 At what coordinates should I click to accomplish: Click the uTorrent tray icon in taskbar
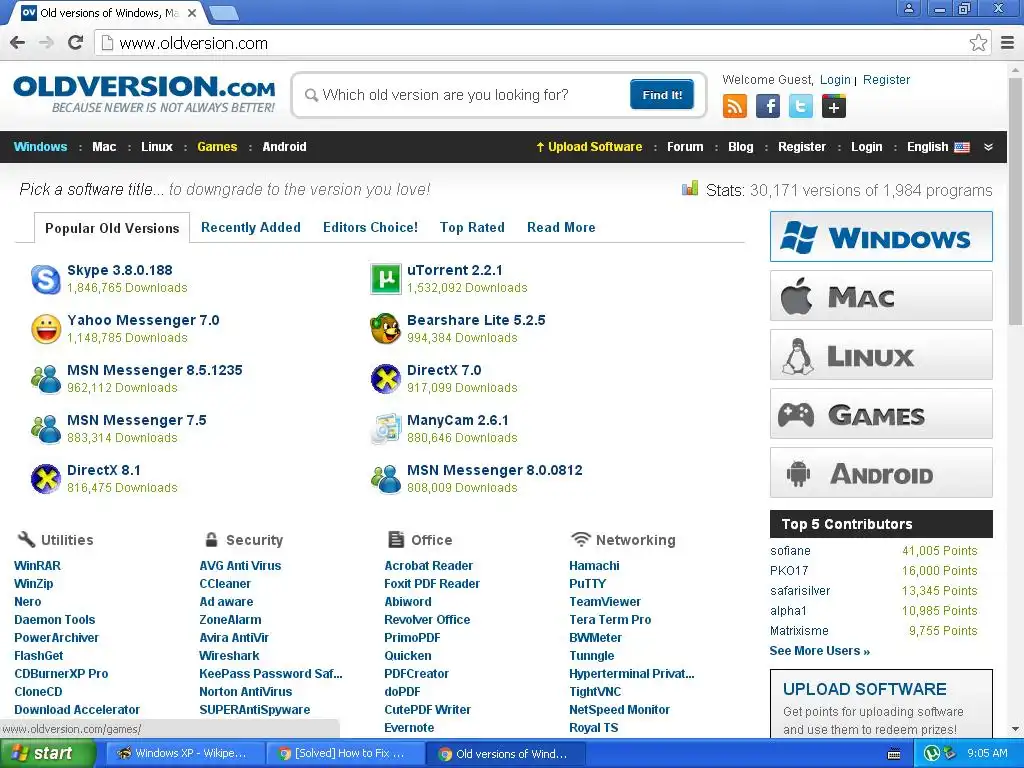point(932,754)
